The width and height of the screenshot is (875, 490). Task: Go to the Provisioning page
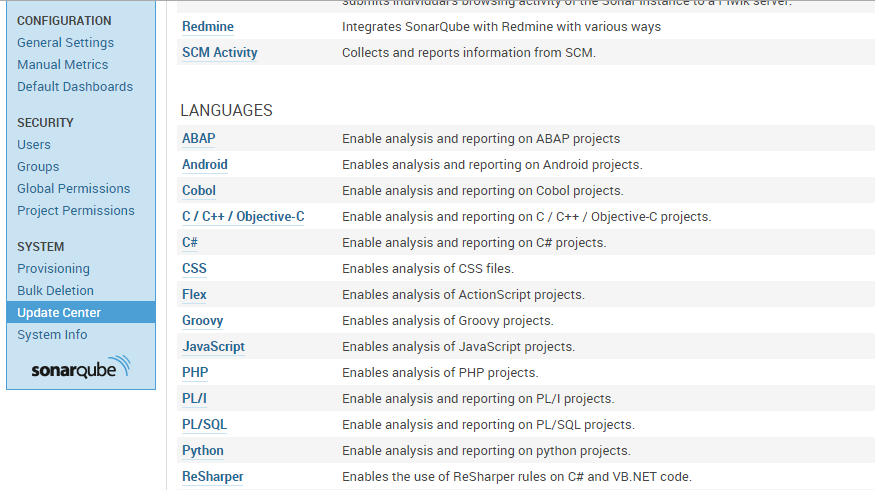pyautogui.click(x=53, y=268)
